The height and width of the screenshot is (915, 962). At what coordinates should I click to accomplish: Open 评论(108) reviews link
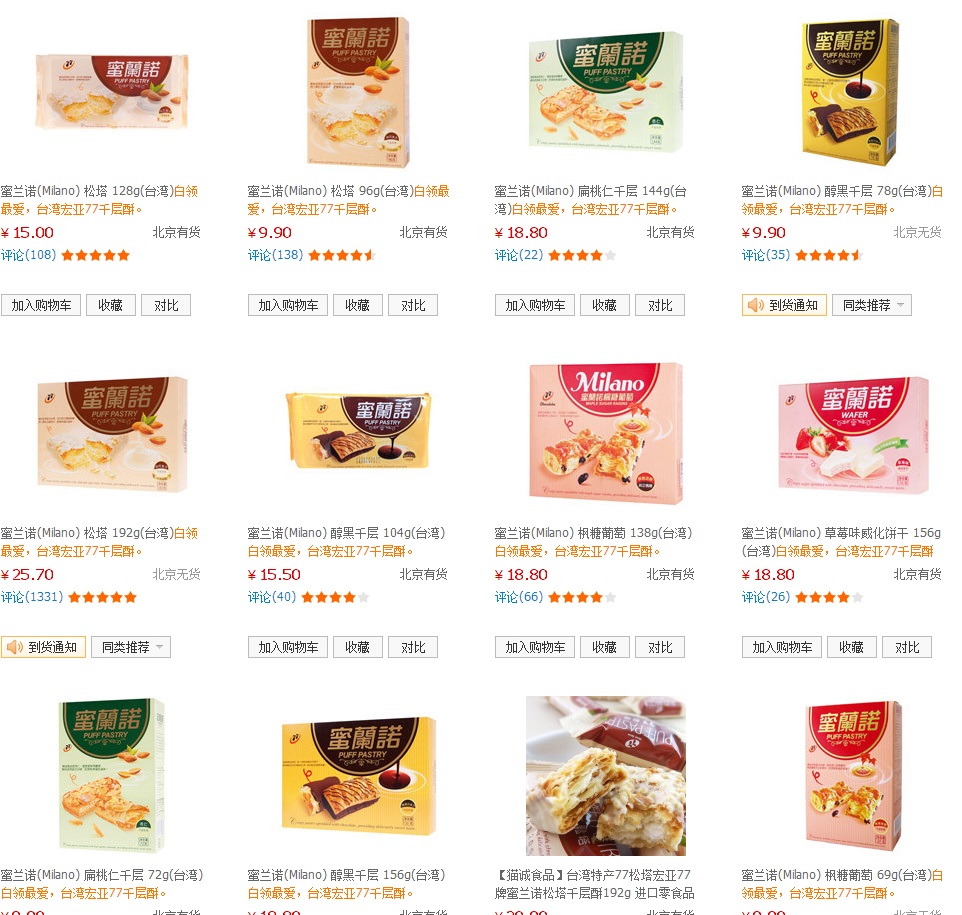[29, 255]
